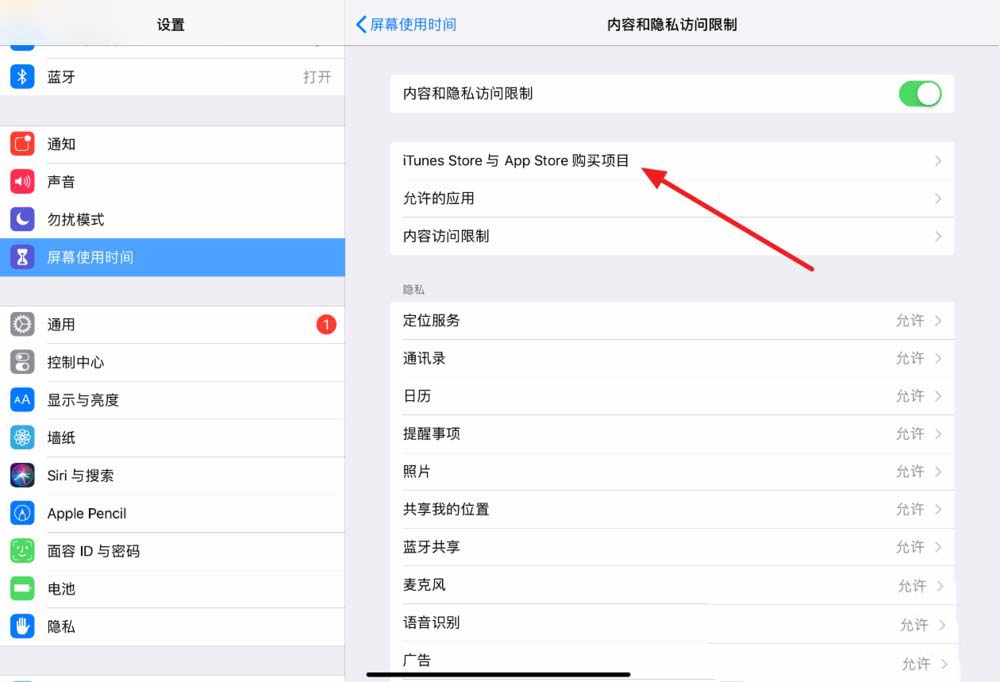Open the Face ID & Passcode icon
This screenshot has height=682, width=1000.
pyautogui.click(x=22, y=551)
